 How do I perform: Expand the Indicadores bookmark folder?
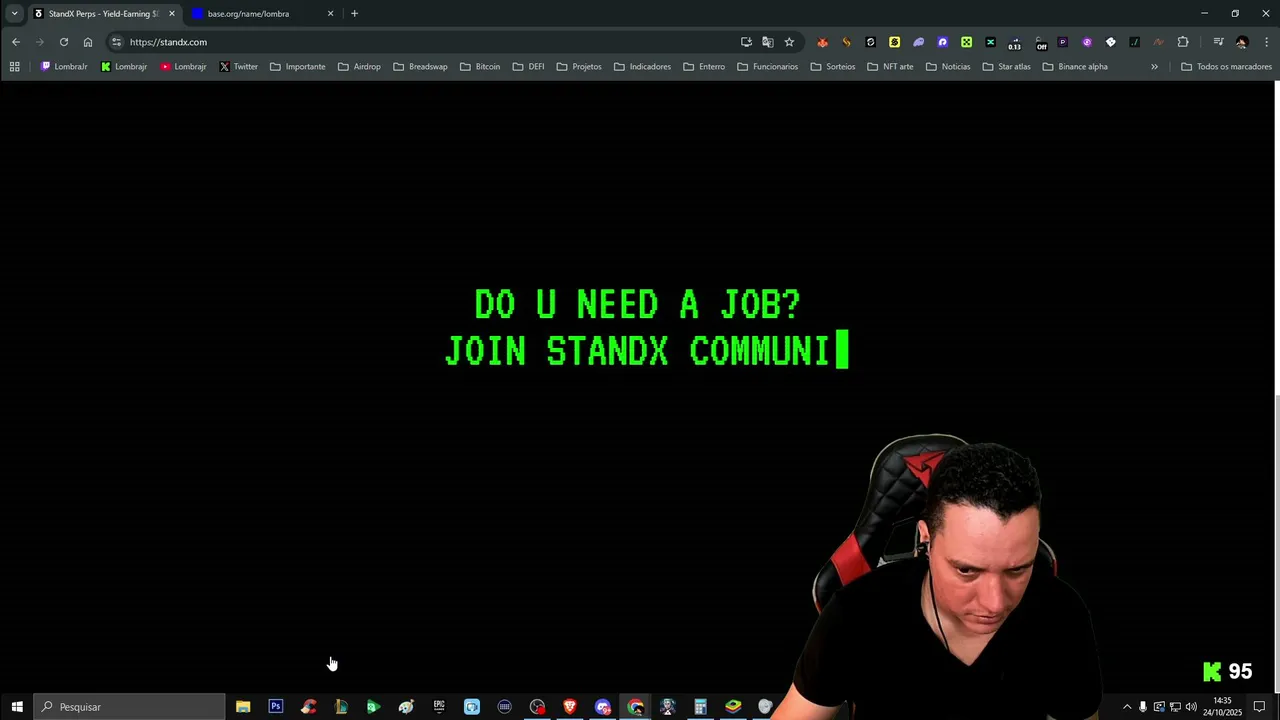pyautogui.click(x=642, y=67)
